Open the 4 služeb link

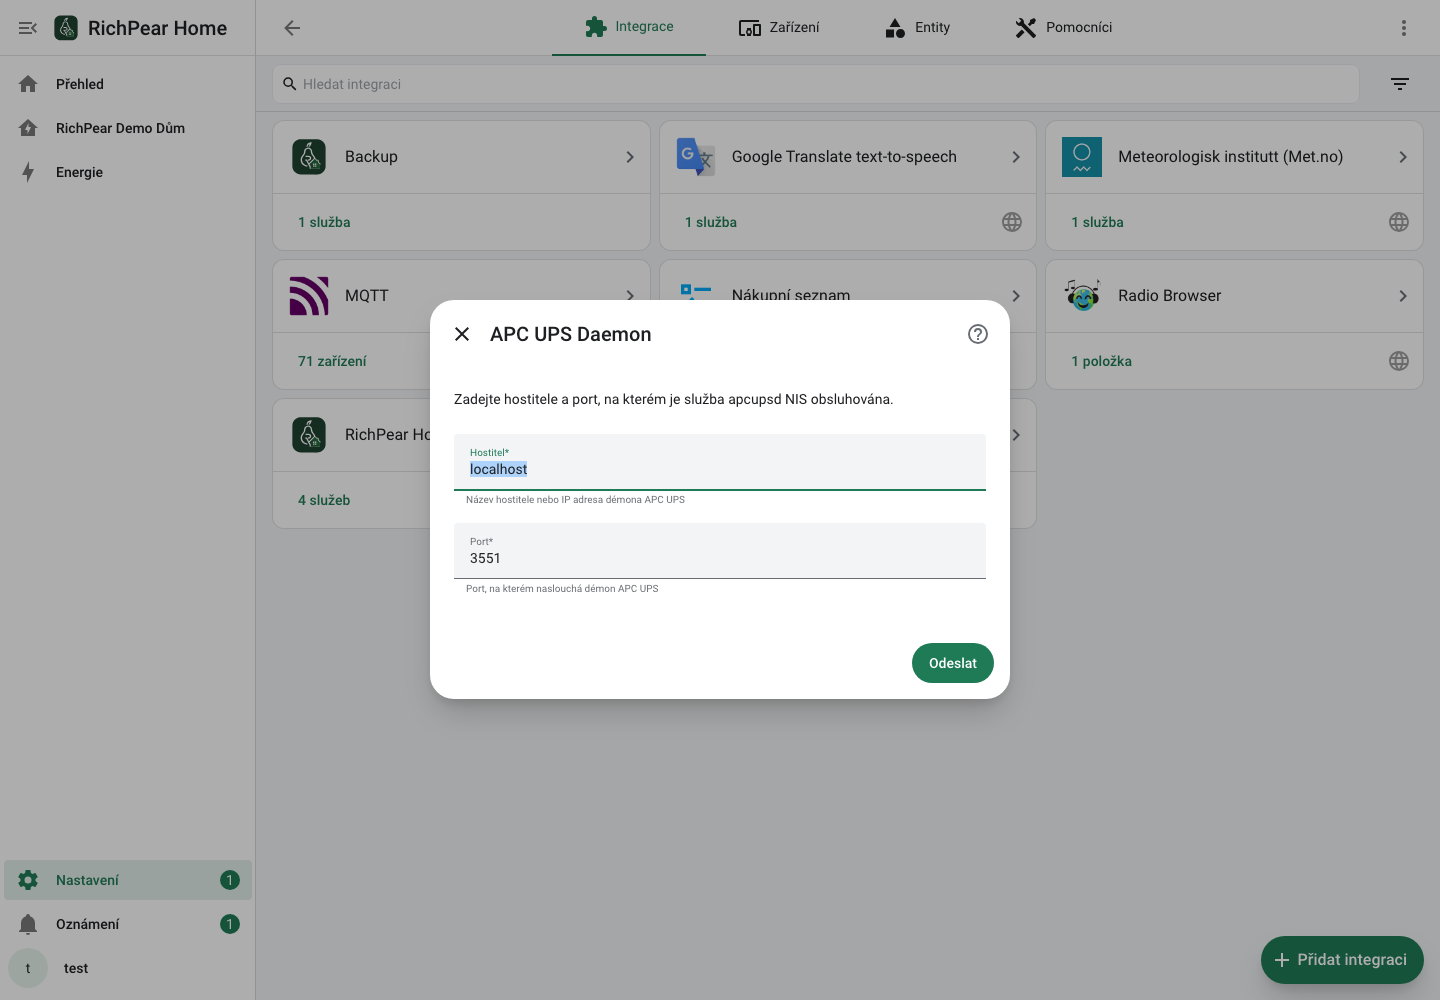coord(324,500)
